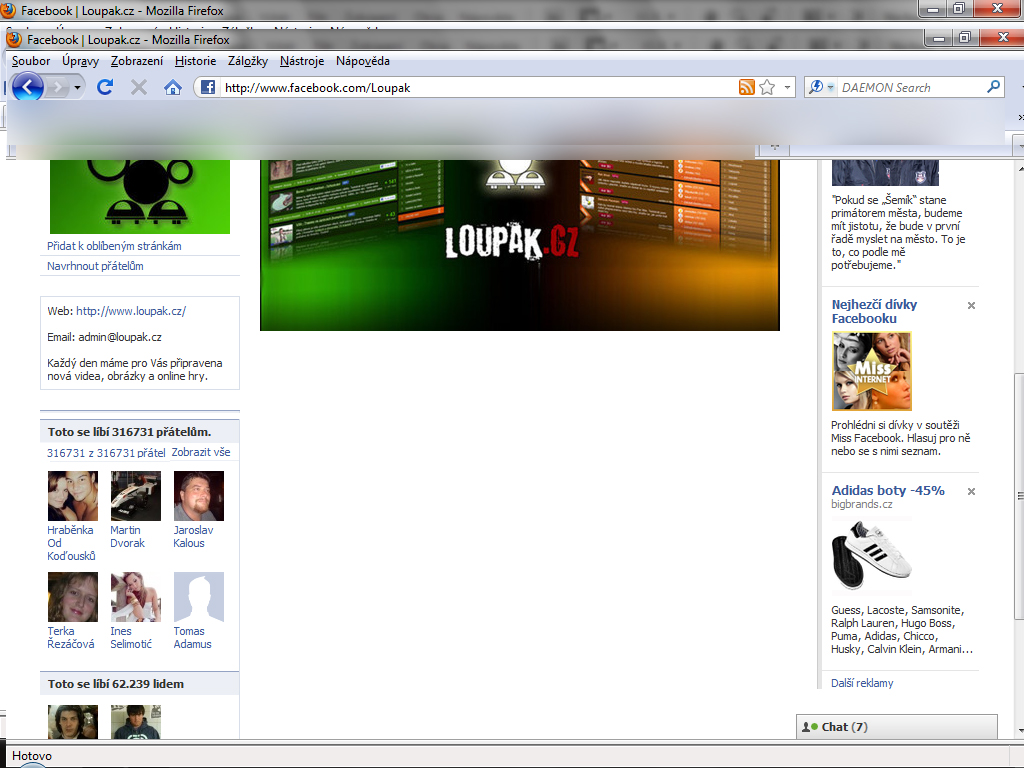Click the Loupak.cz banner image

[520, 245]
